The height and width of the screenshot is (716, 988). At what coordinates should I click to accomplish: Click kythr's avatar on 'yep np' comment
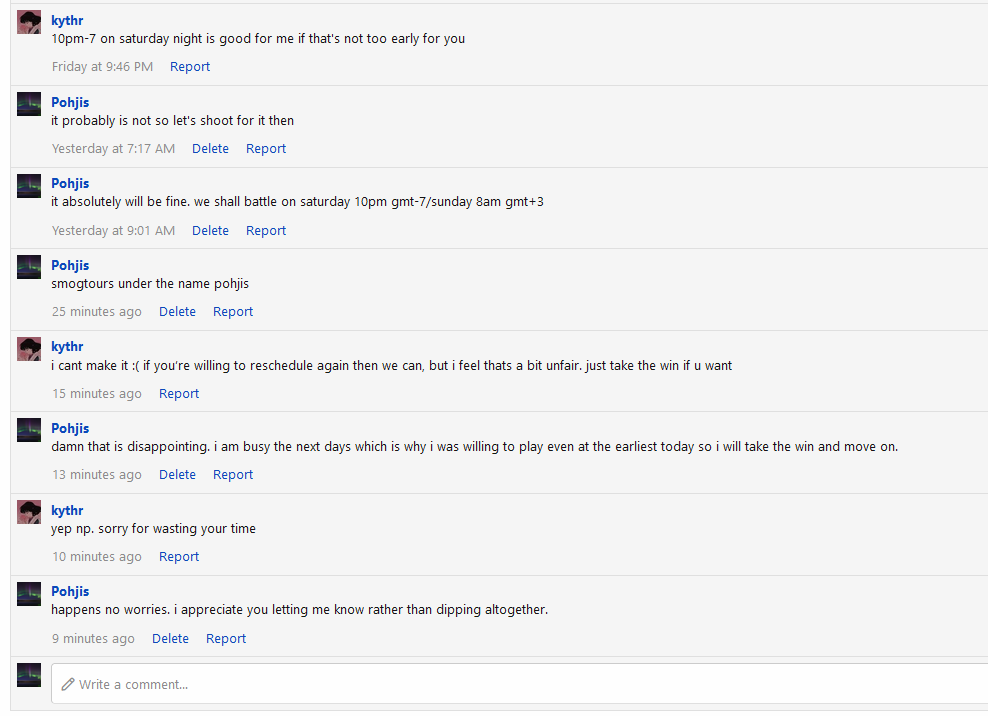[29, 512]
